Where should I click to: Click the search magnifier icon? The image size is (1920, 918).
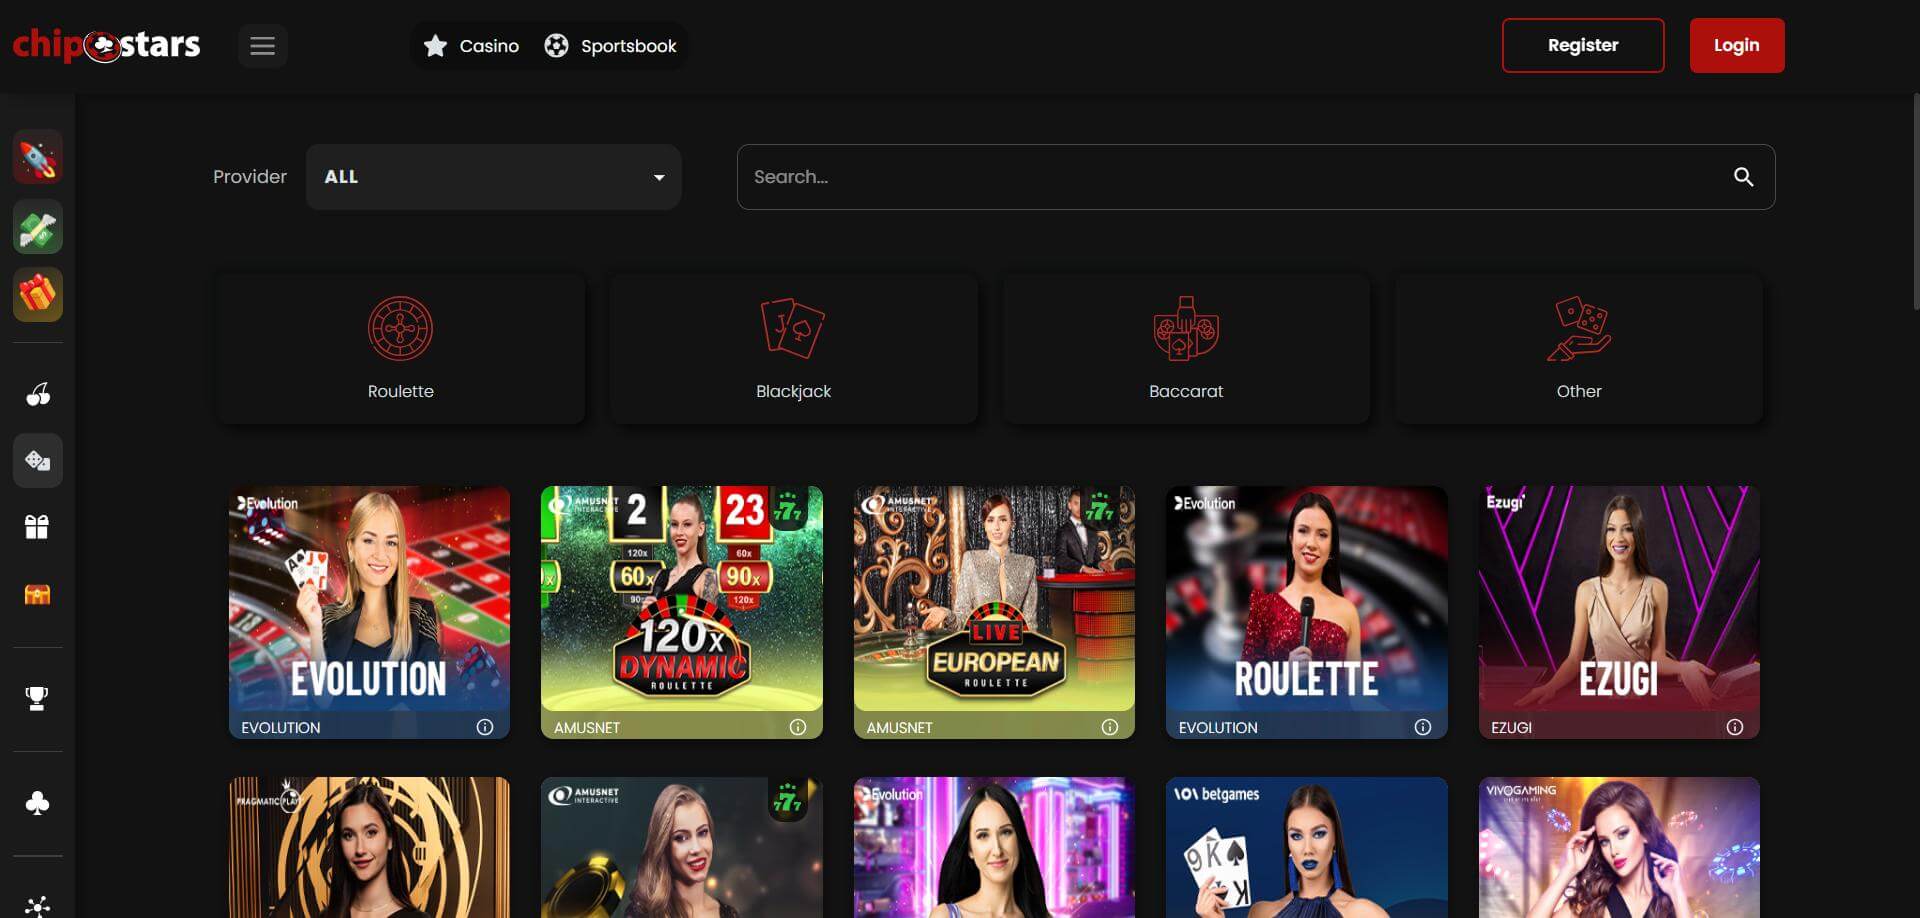coord(1743,177)
